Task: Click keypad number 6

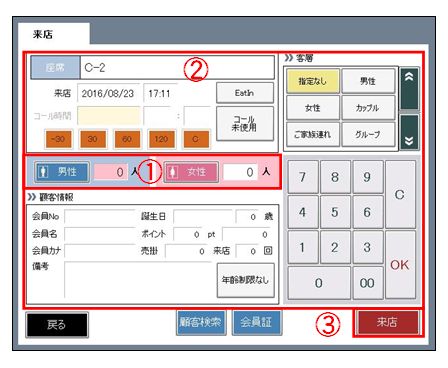Action: pos(367,212)
